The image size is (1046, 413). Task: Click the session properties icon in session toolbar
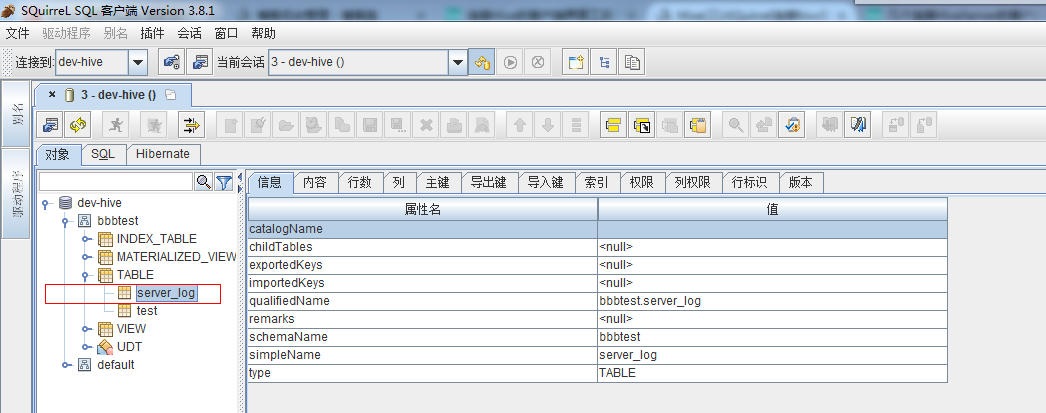[50, 124]
